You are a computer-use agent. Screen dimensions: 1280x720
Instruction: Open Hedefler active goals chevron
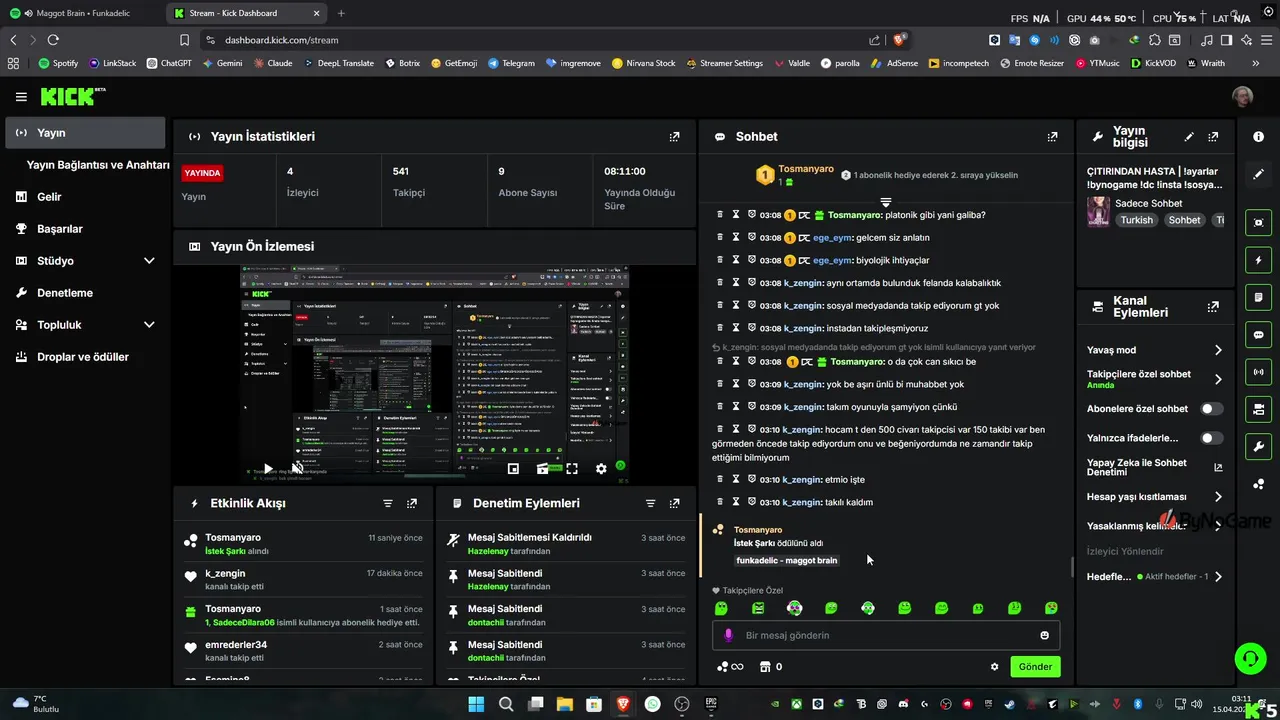(1218, 577)
